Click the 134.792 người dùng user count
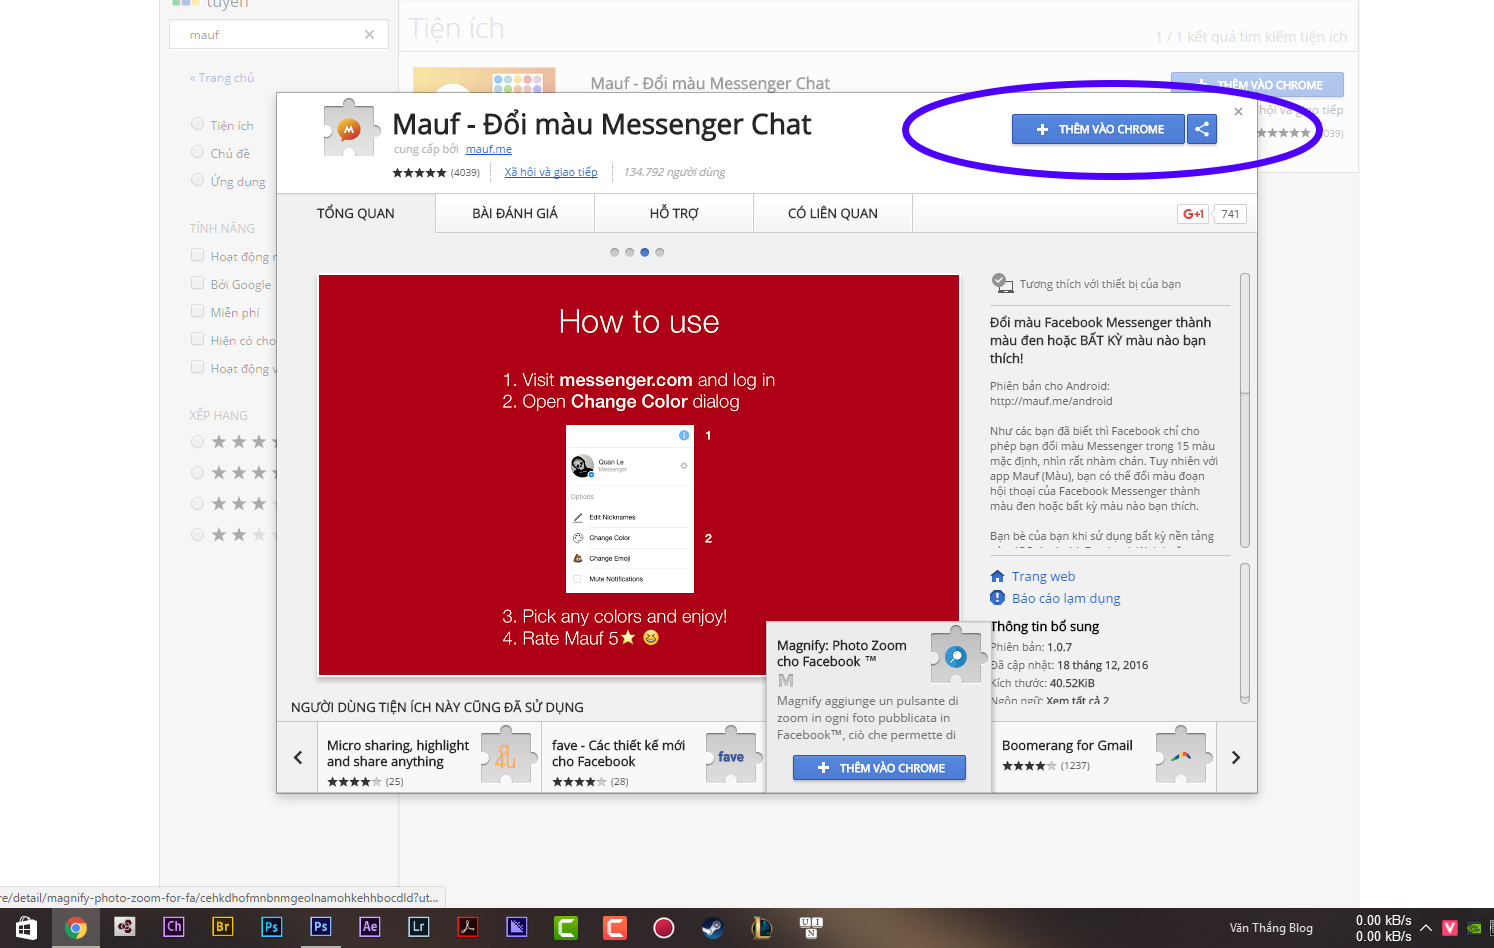 click(674, 172)
